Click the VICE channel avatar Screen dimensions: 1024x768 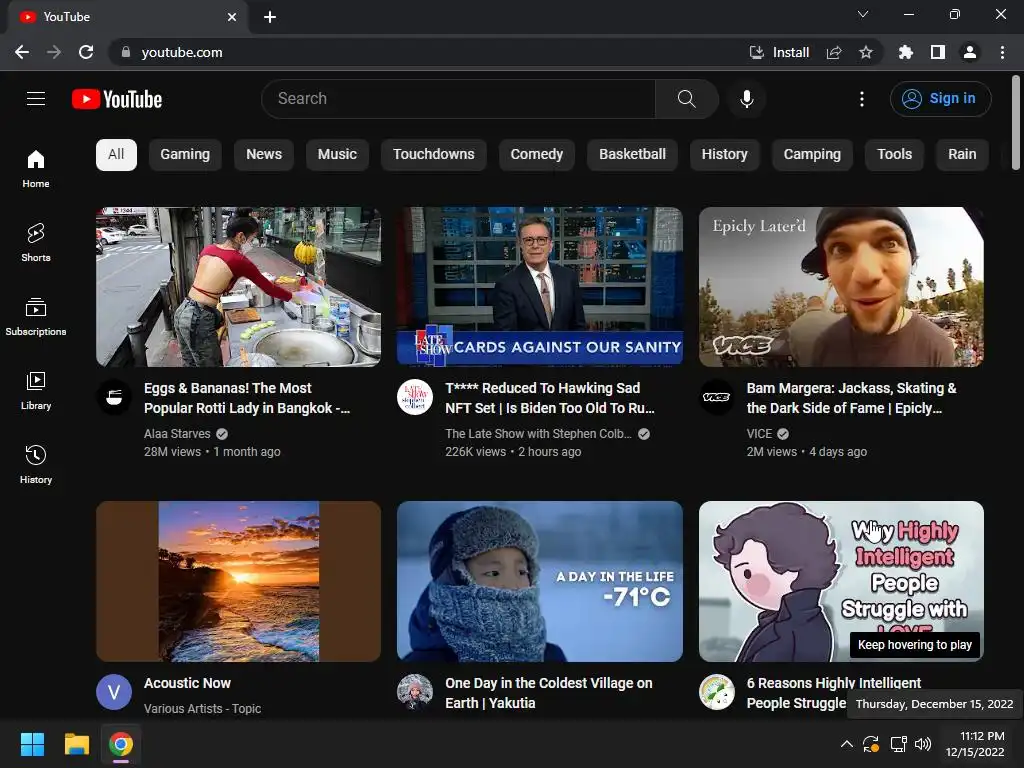pyautogui.click(x=716, y=397)
